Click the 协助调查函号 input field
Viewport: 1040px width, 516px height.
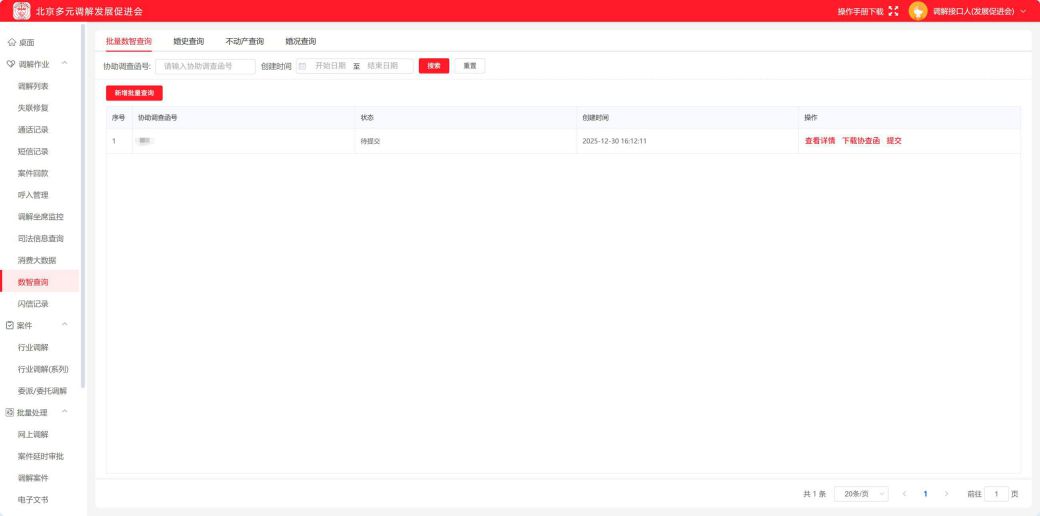coord(205,66)
